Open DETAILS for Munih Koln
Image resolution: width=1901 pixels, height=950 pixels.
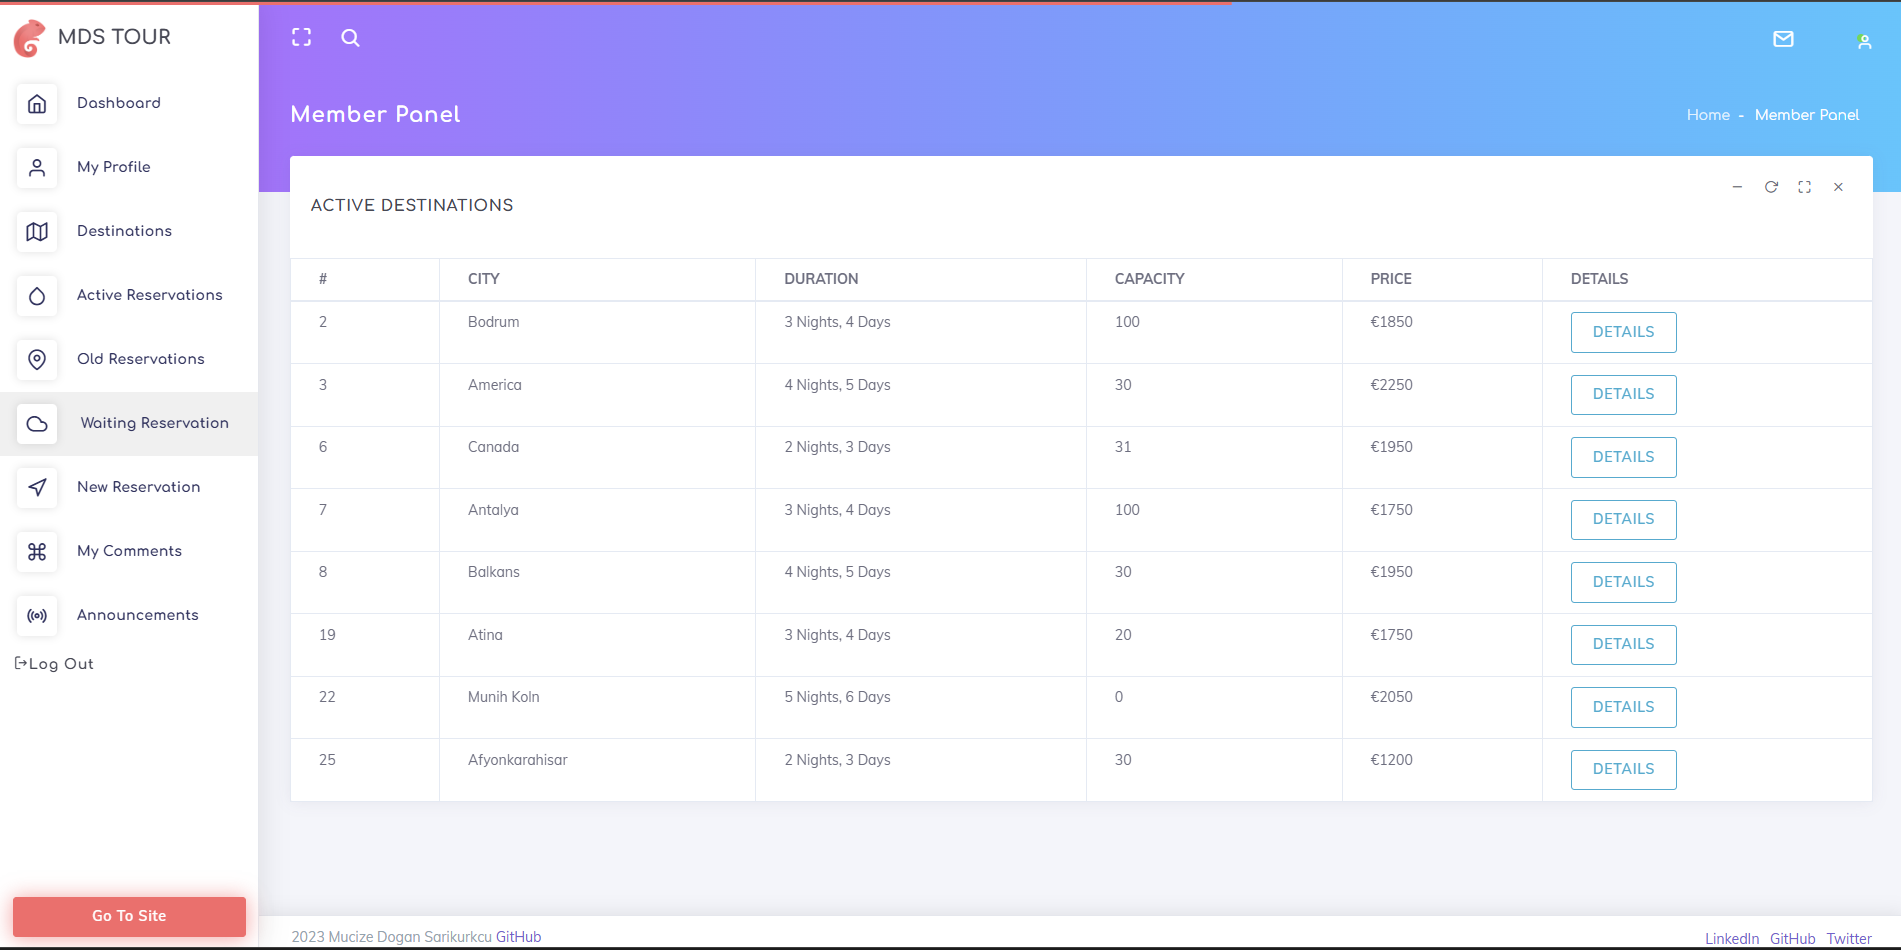pyautogui.click(x=1623, y=707)
